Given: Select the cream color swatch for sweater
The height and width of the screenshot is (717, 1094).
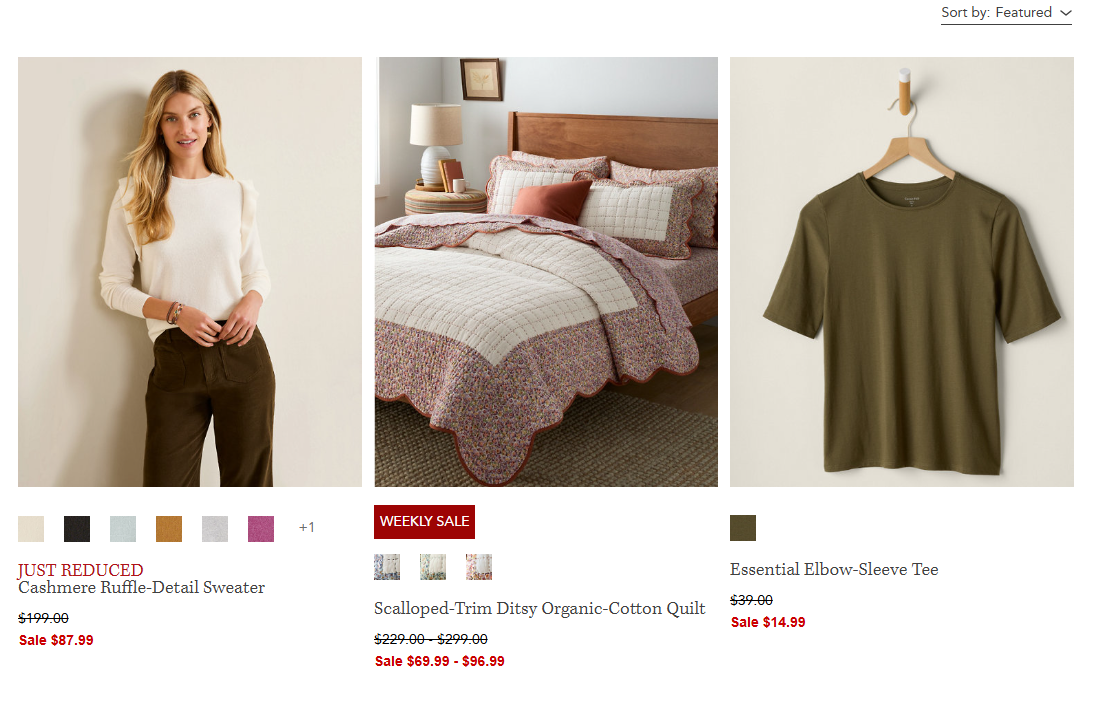Looking at the screenshot, I should coord(31,529).
